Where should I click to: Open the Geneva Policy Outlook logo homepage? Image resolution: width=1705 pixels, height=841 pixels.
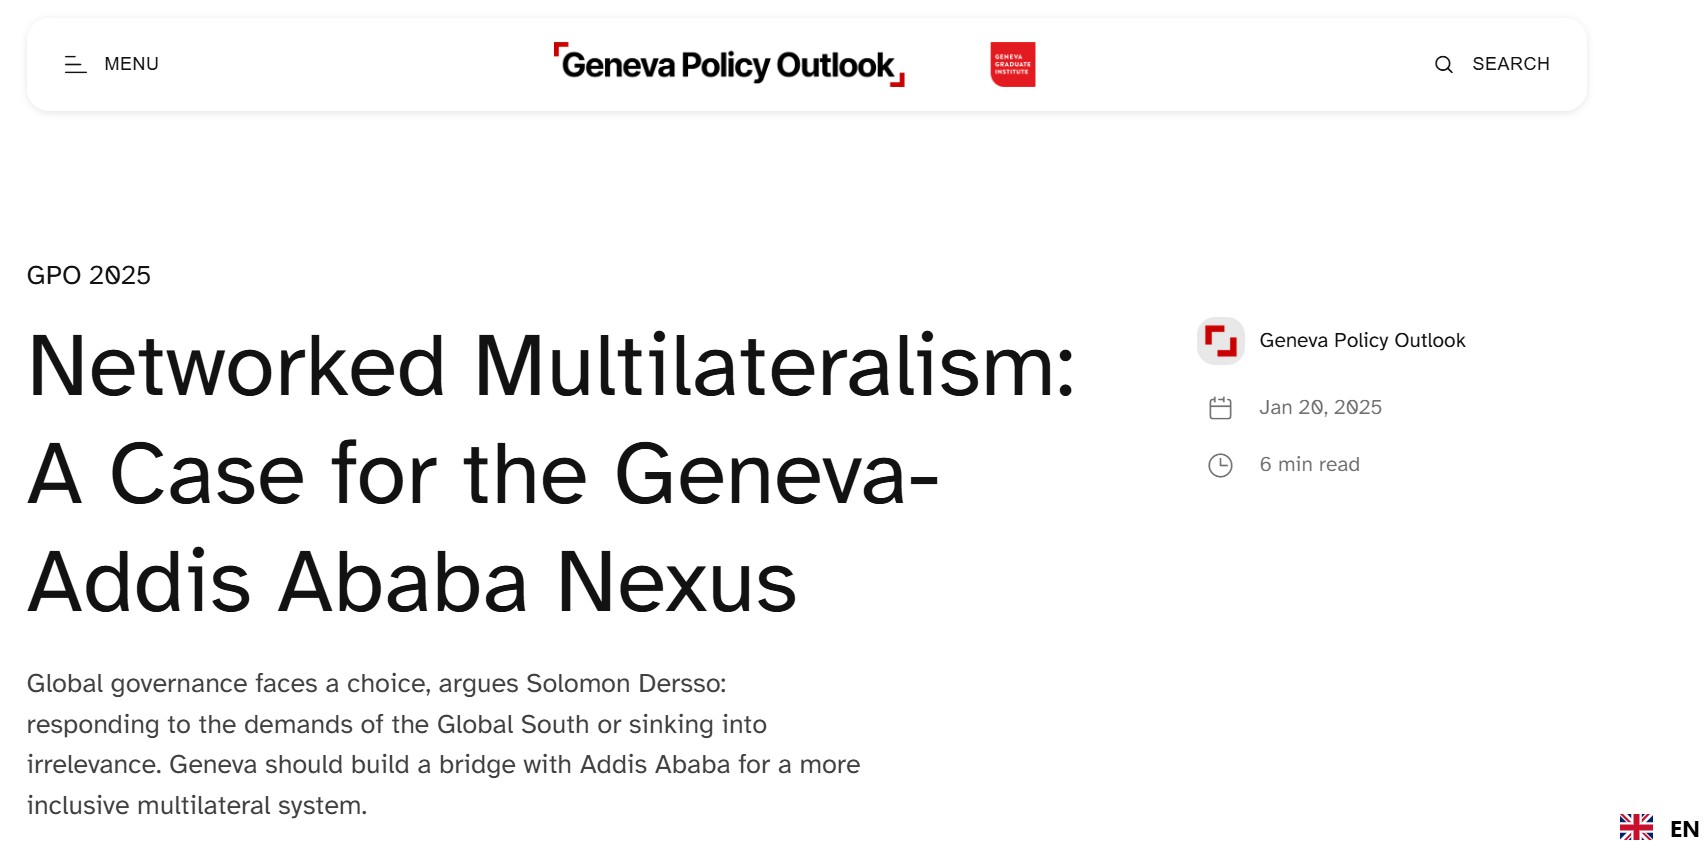click(729, 65)
